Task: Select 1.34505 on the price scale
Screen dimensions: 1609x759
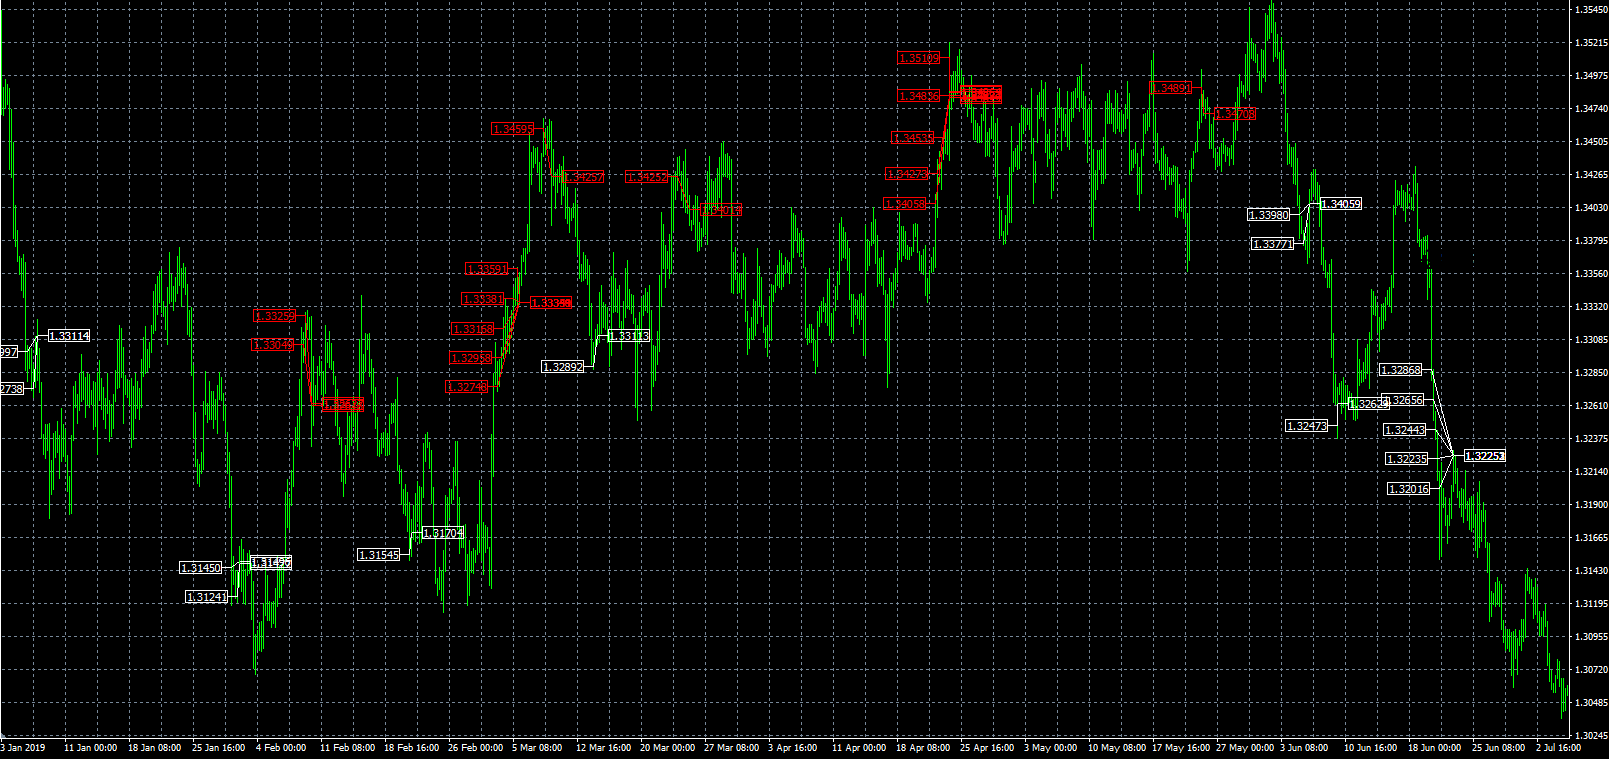Action: tap(1590, 142)
